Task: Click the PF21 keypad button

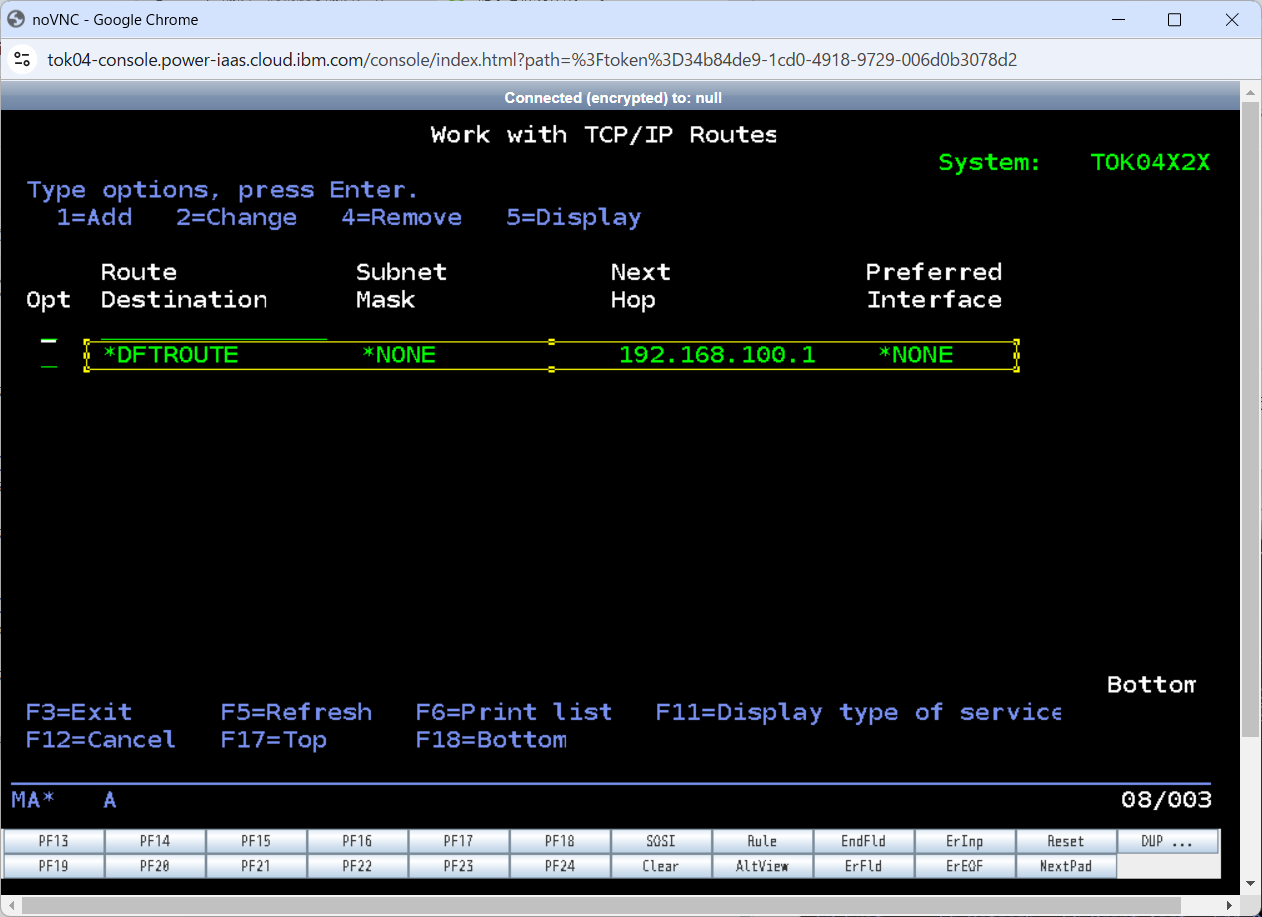Action: (x=256, y=866)
